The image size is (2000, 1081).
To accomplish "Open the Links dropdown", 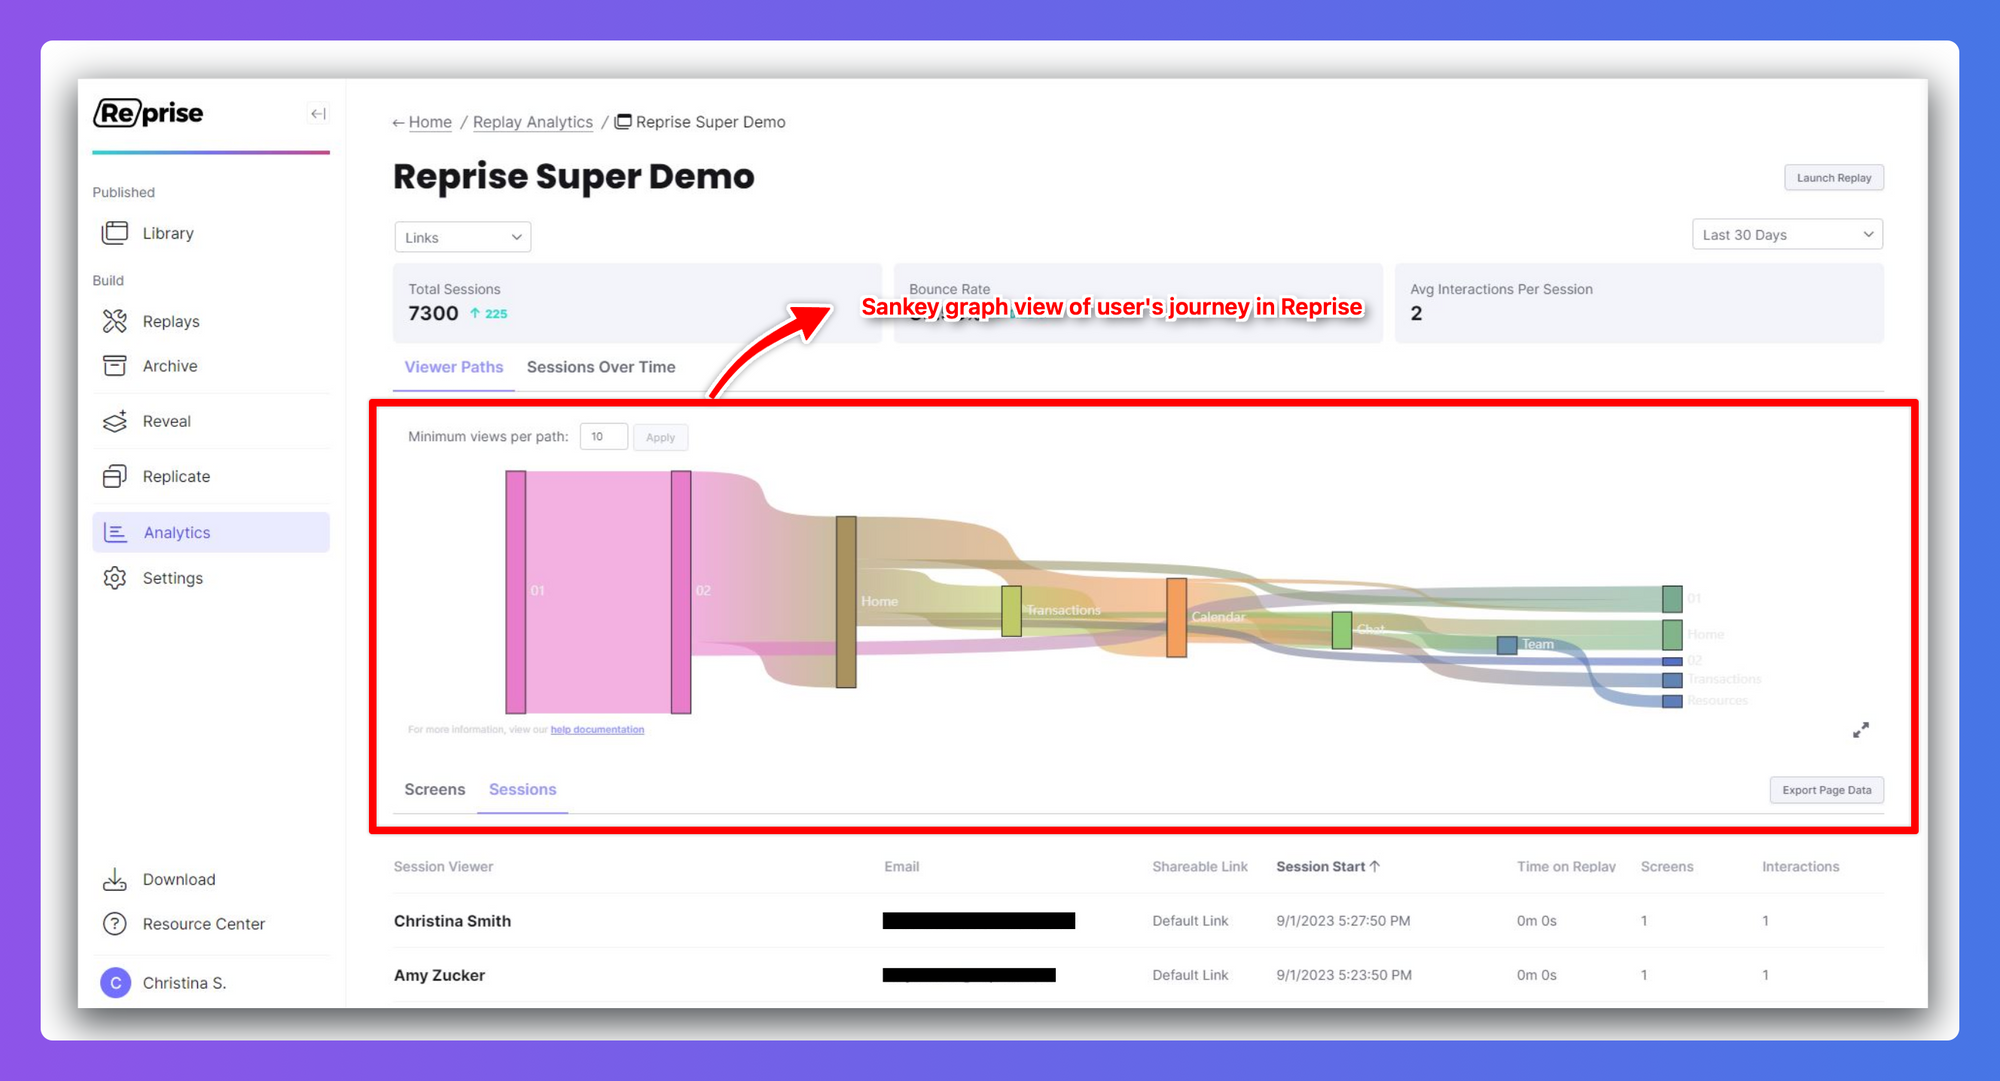I will [462, 237].
